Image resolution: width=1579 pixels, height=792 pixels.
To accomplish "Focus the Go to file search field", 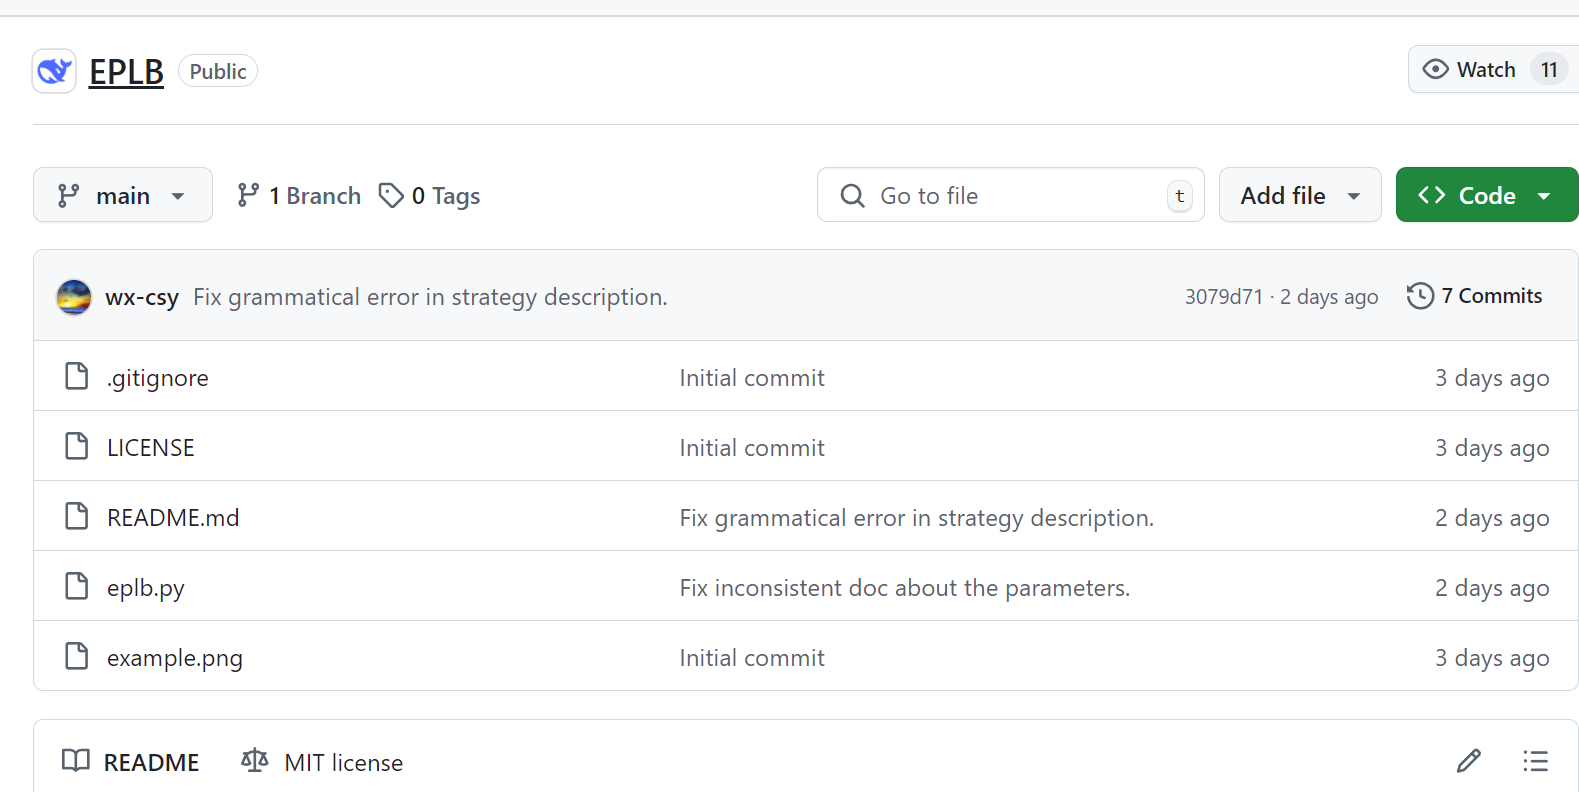I will [x=1011, y=195].
